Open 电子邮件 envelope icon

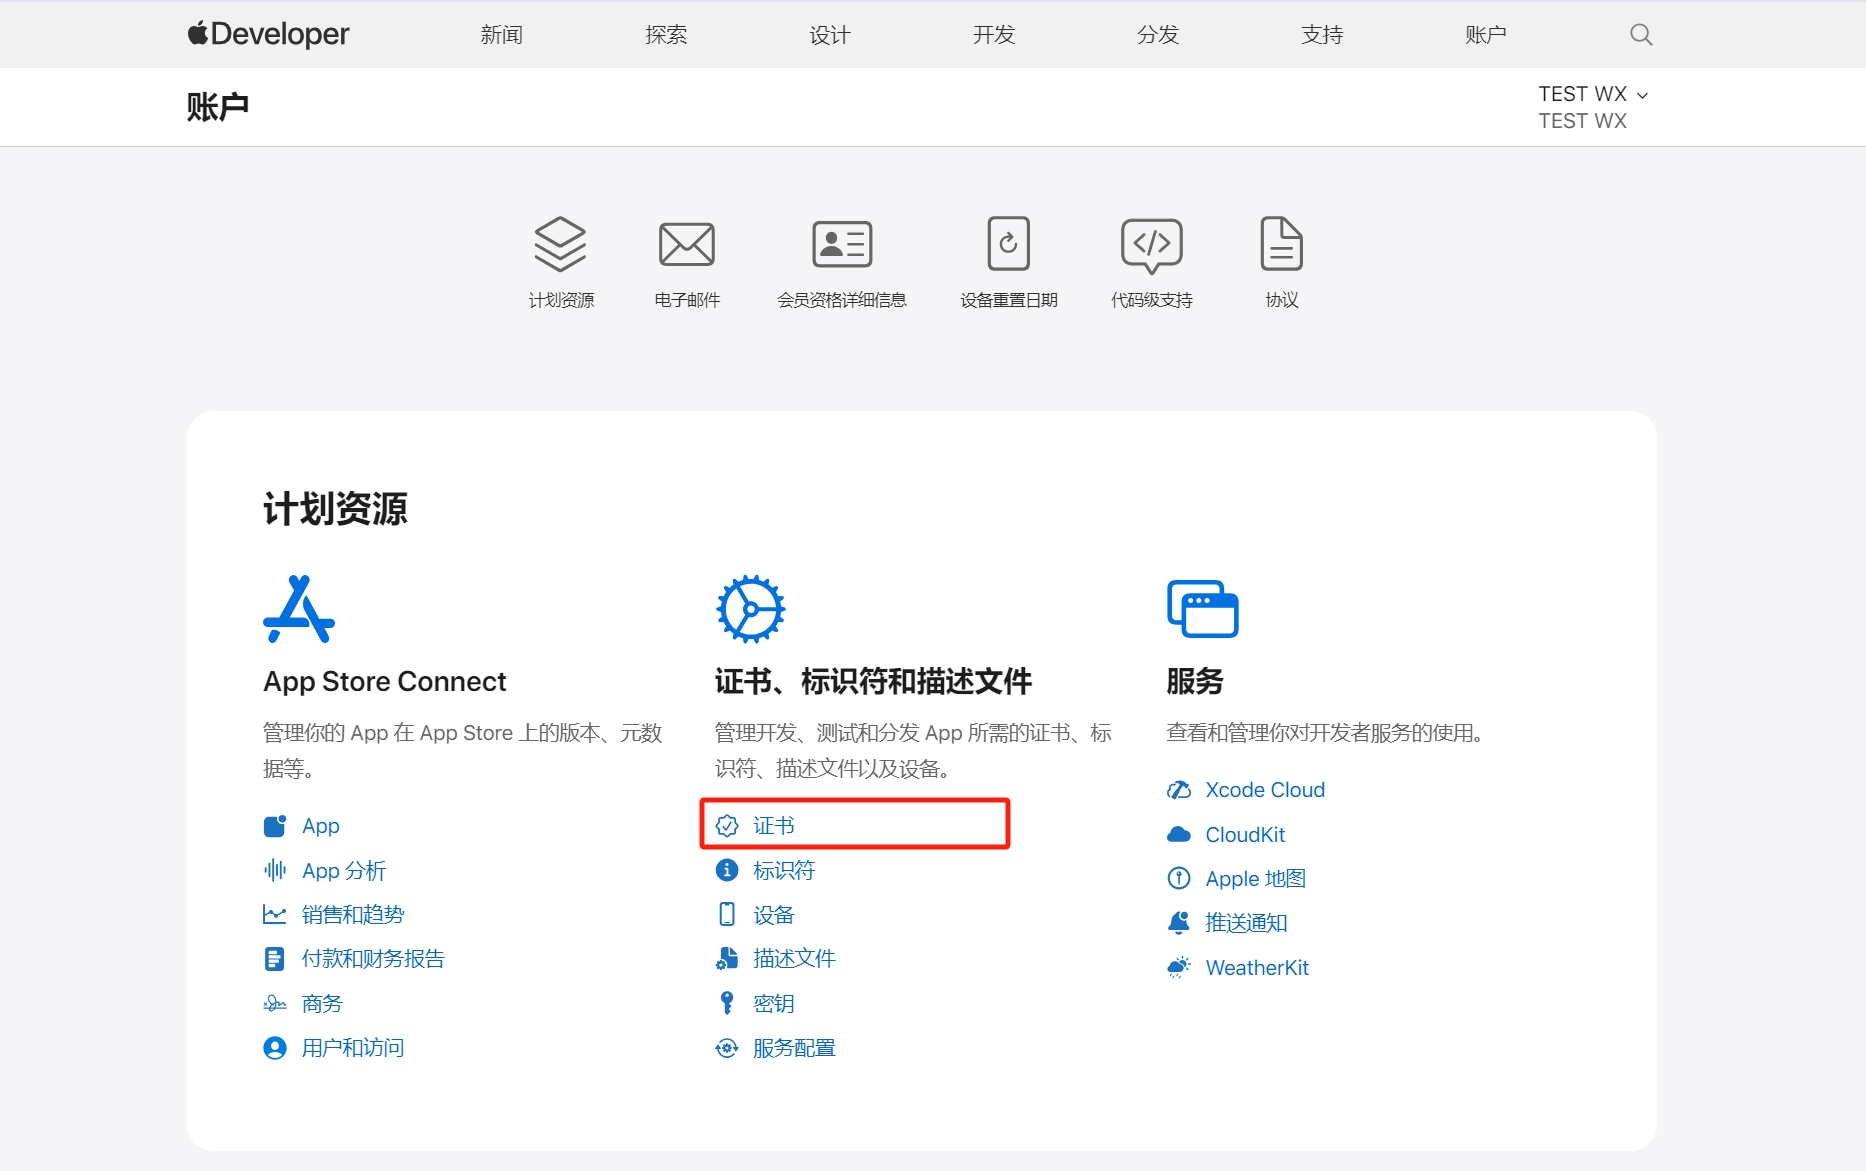[x=687, y=244]
